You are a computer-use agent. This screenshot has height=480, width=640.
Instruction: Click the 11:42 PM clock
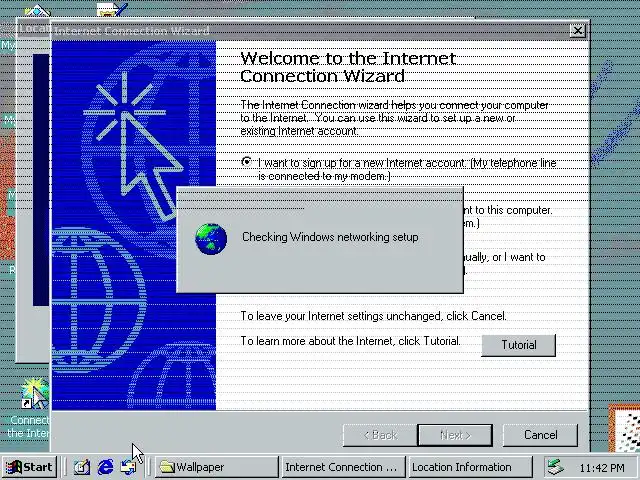602,468
